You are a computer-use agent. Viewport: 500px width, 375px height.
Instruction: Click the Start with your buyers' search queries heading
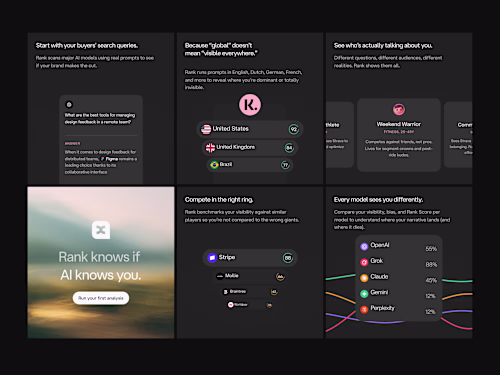pos(87,45)
